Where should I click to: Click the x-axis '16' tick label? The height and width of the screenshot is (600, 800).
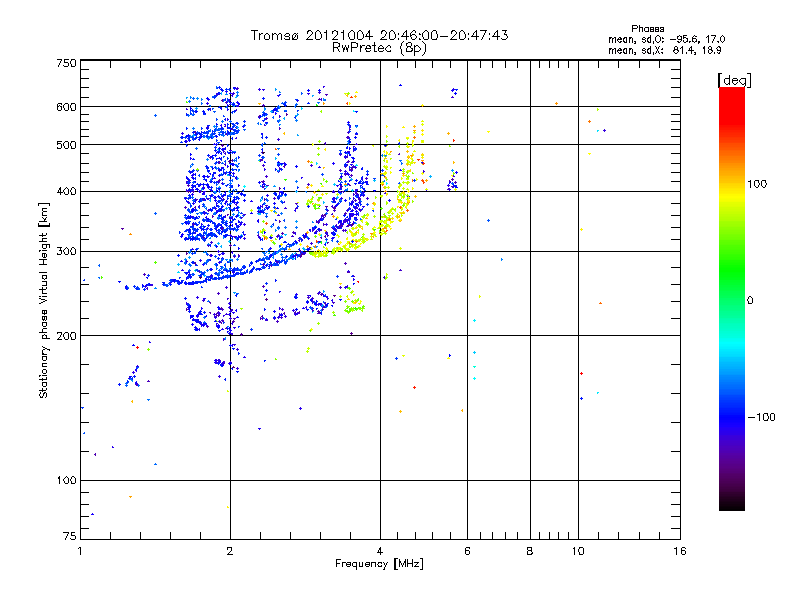pyautogui.click(x=680, y=551)
